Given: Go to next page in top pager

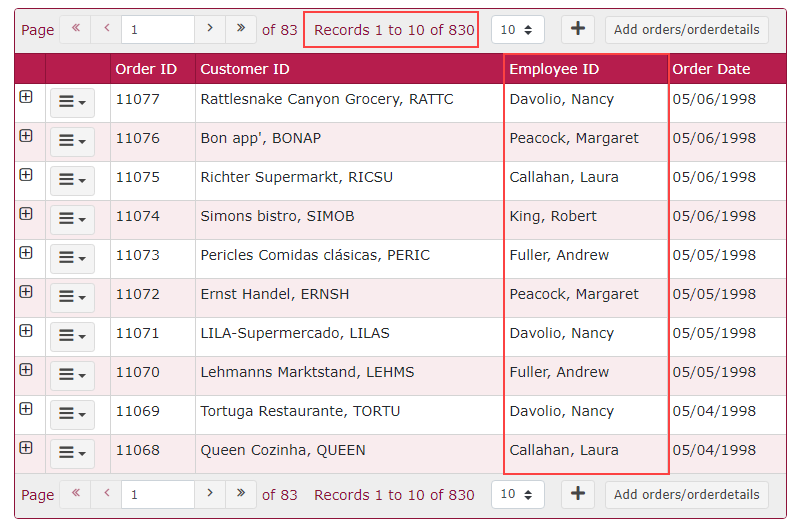Looking at the screenshot, I should 209,29.
